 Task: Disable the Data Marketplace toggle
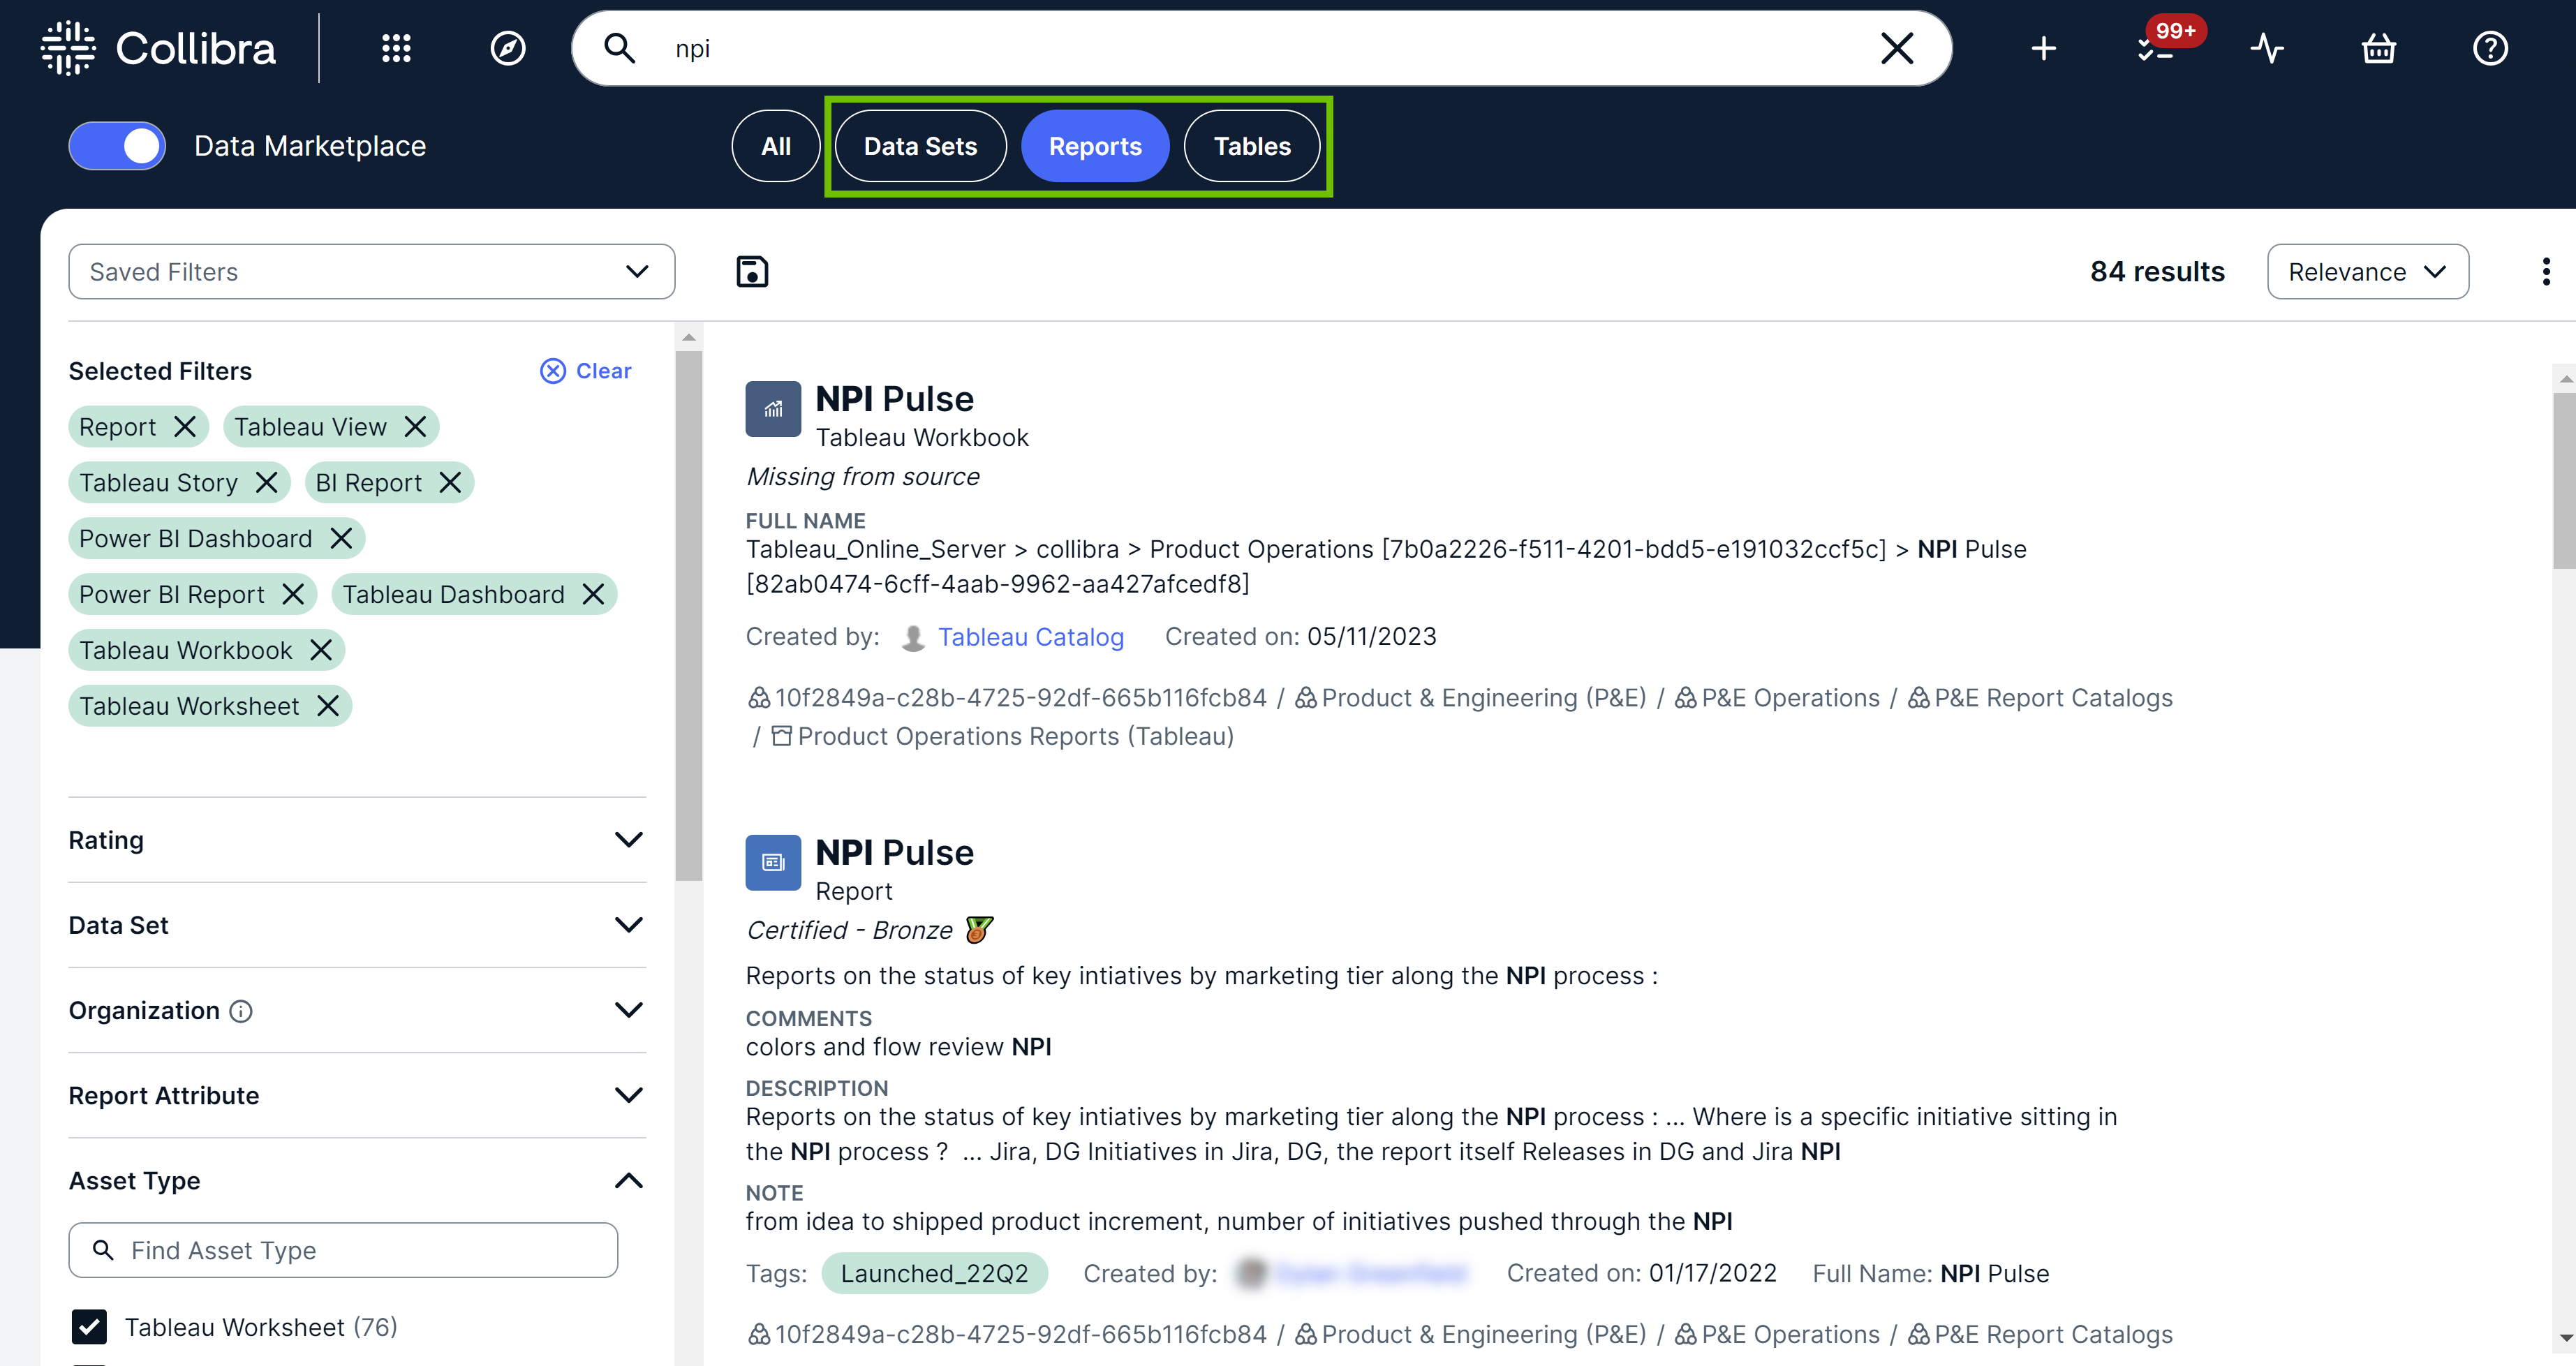pyautogui.click(x=117, y=145)
